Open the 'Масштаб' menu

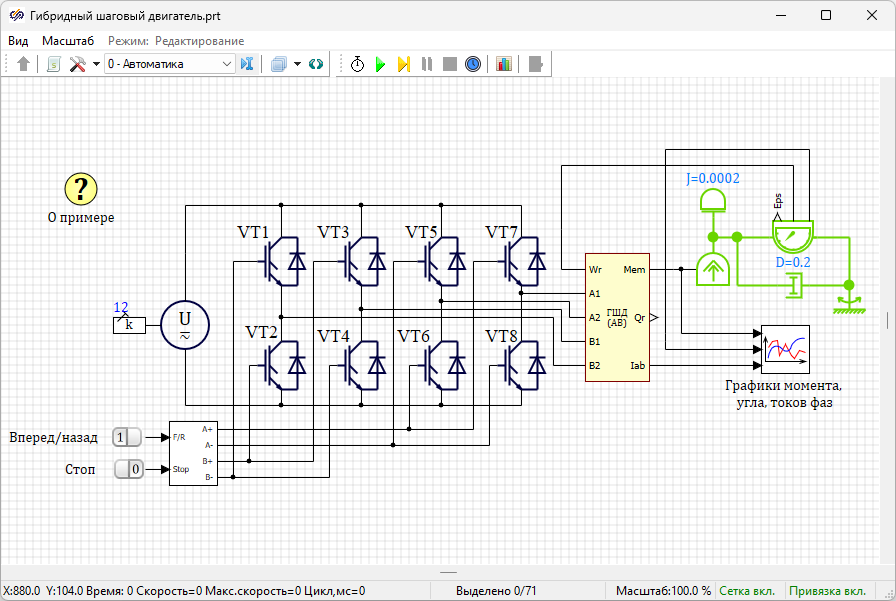point(68,41)
